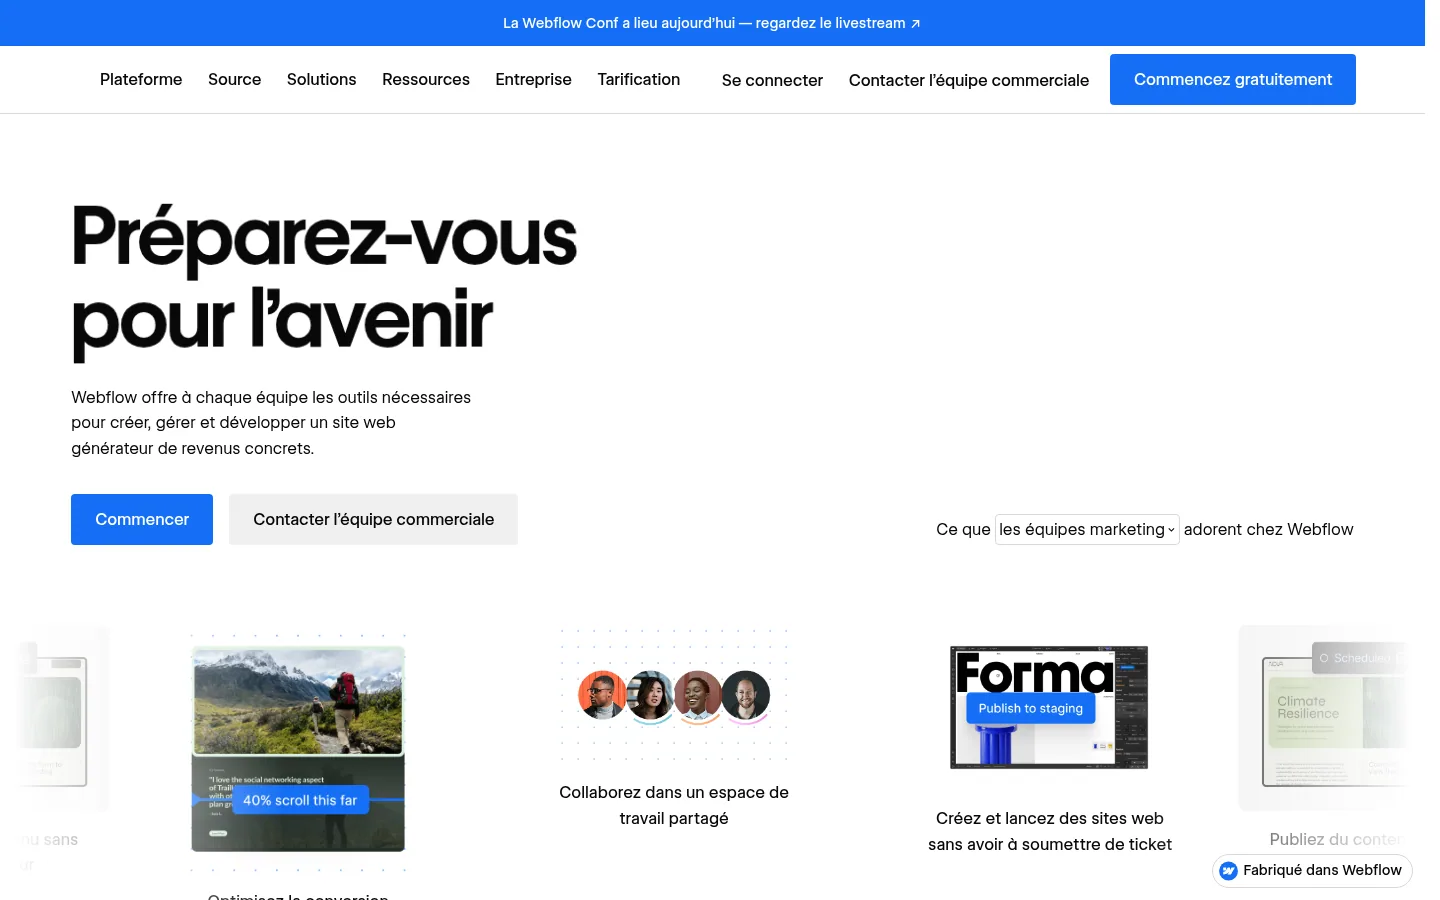Click the 'Collaborez dans un espace de travail partagé' text
This screenshot has width=1440, height=900.
click(674, 805)
